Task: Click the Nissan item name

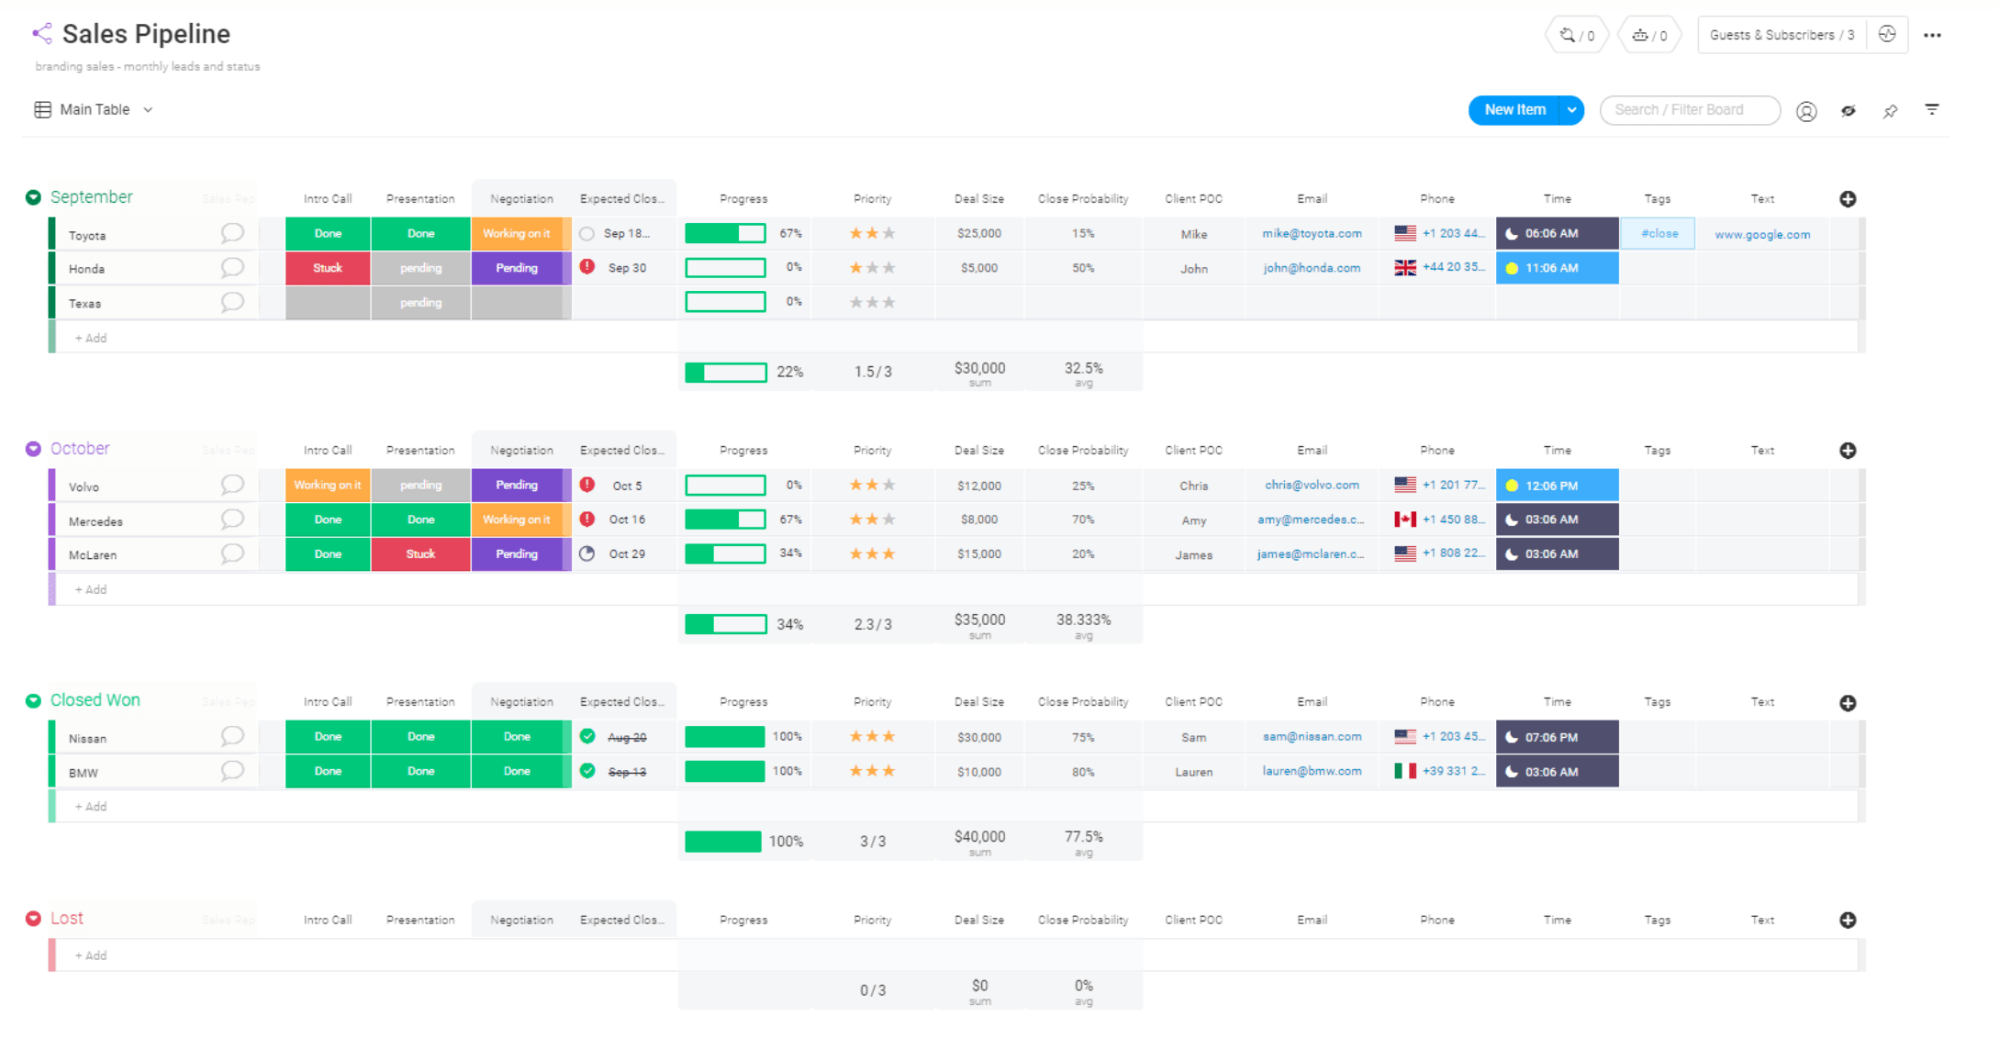Action: (x=88, y=739)
